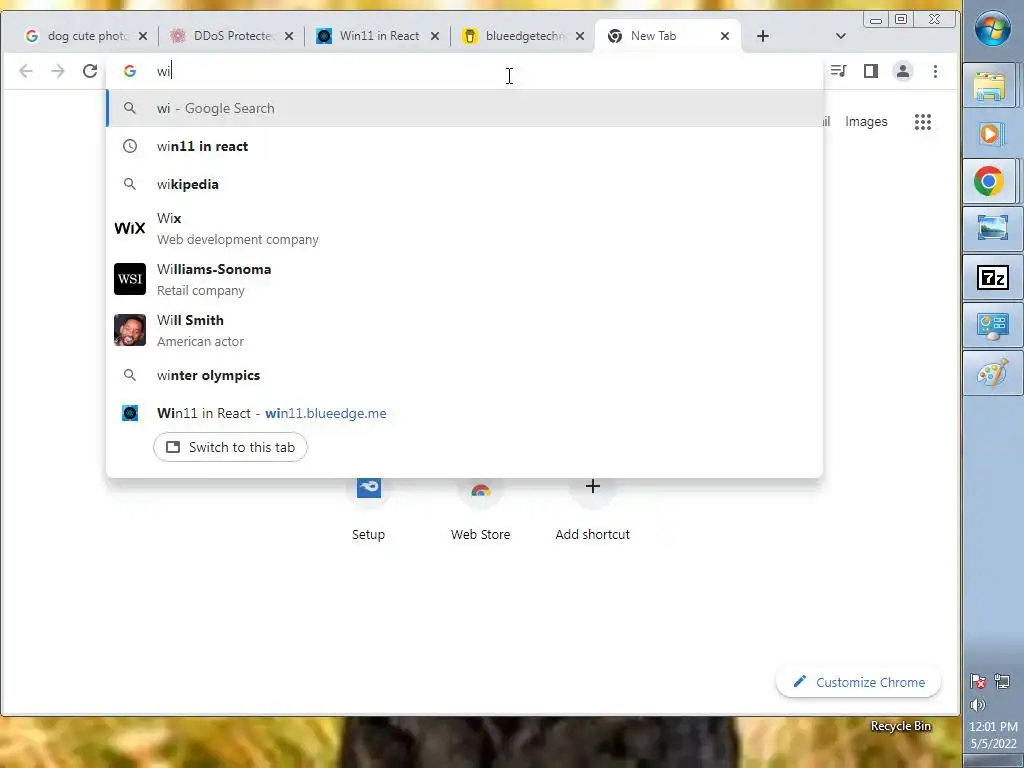The width and height of the screenshot is (1024, 768).
Task: Click the Action Center flag icon
Action: [978, 682]
